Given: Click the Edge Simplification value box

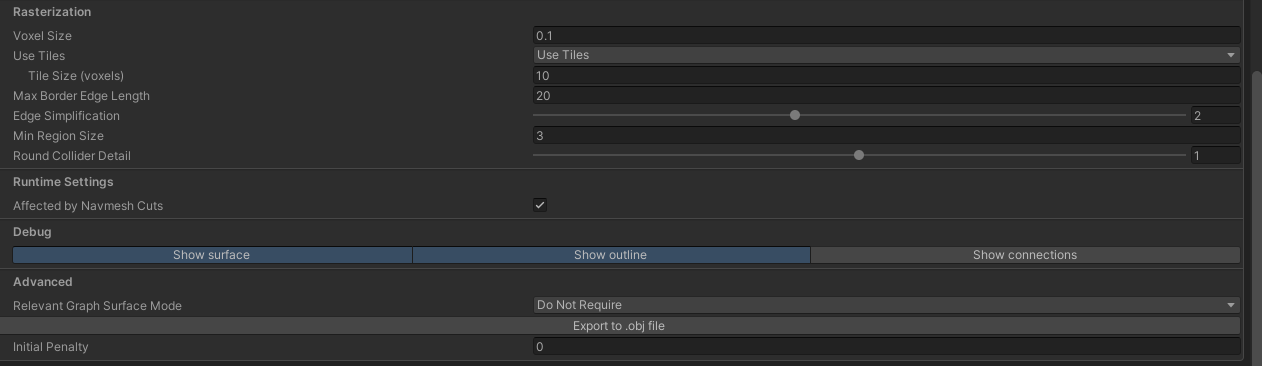Looking at the screenshot, I should [1215, 115].
